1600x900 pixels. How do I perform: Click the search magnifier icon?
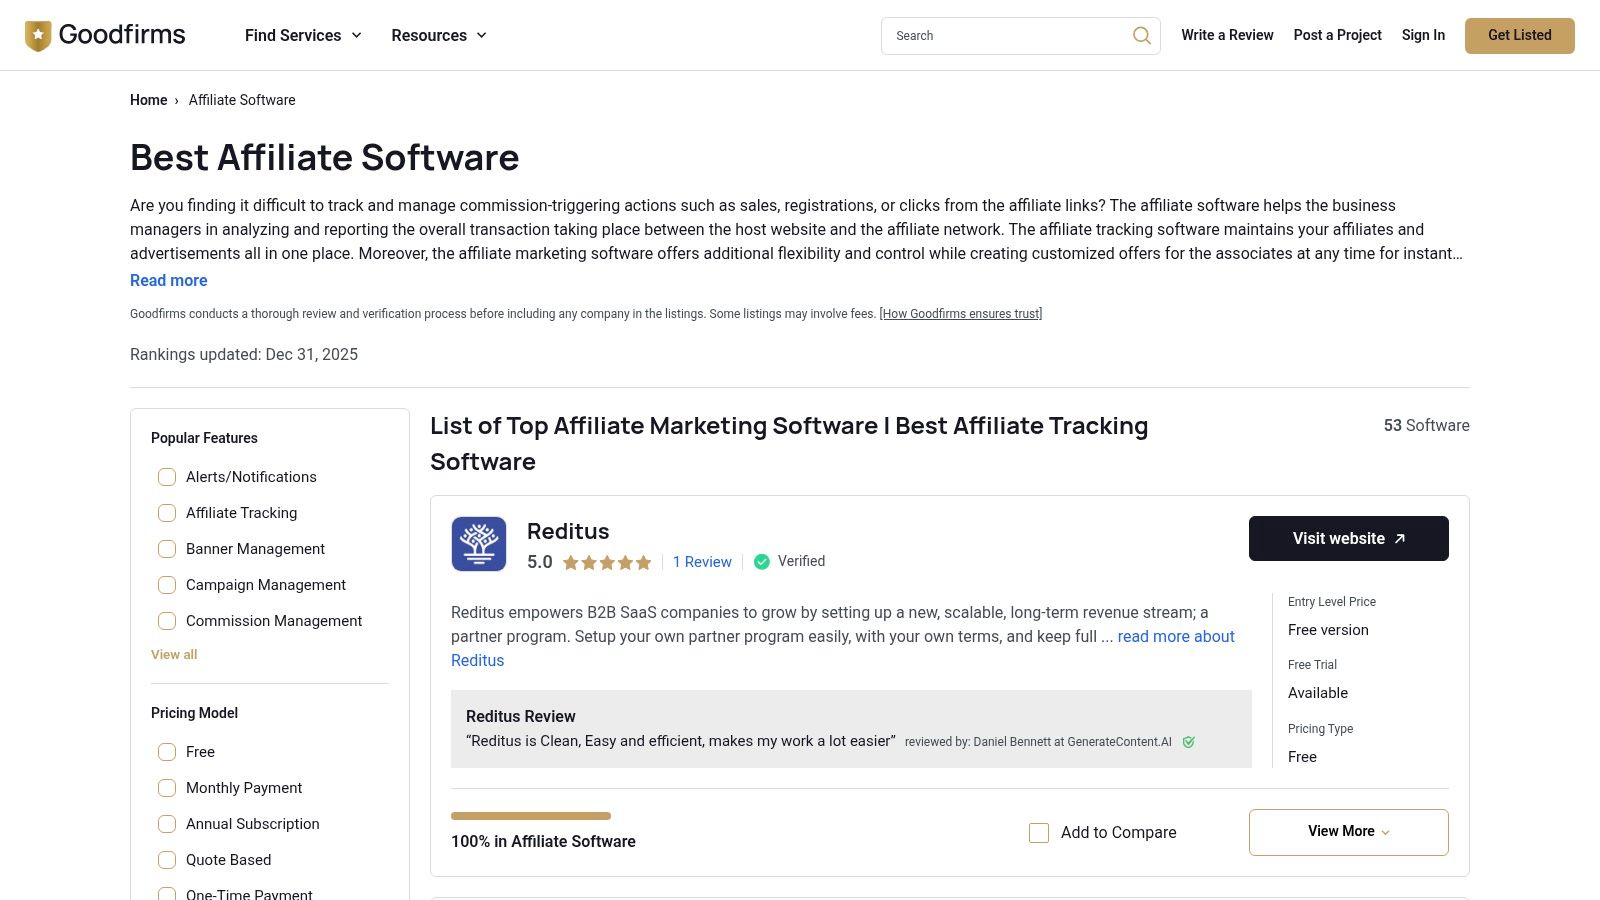pos(1140,35)
